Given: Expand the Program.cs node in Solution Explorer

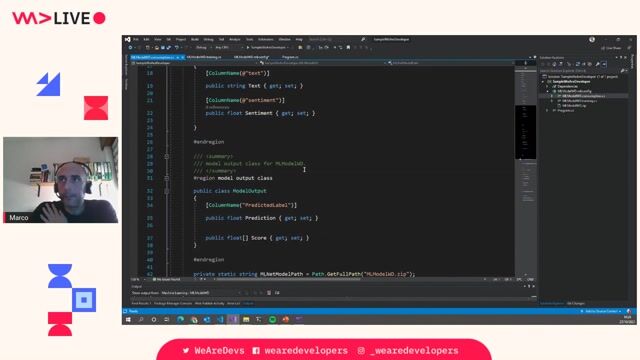Looking at the screenshot, I should (x=547, y=111).
